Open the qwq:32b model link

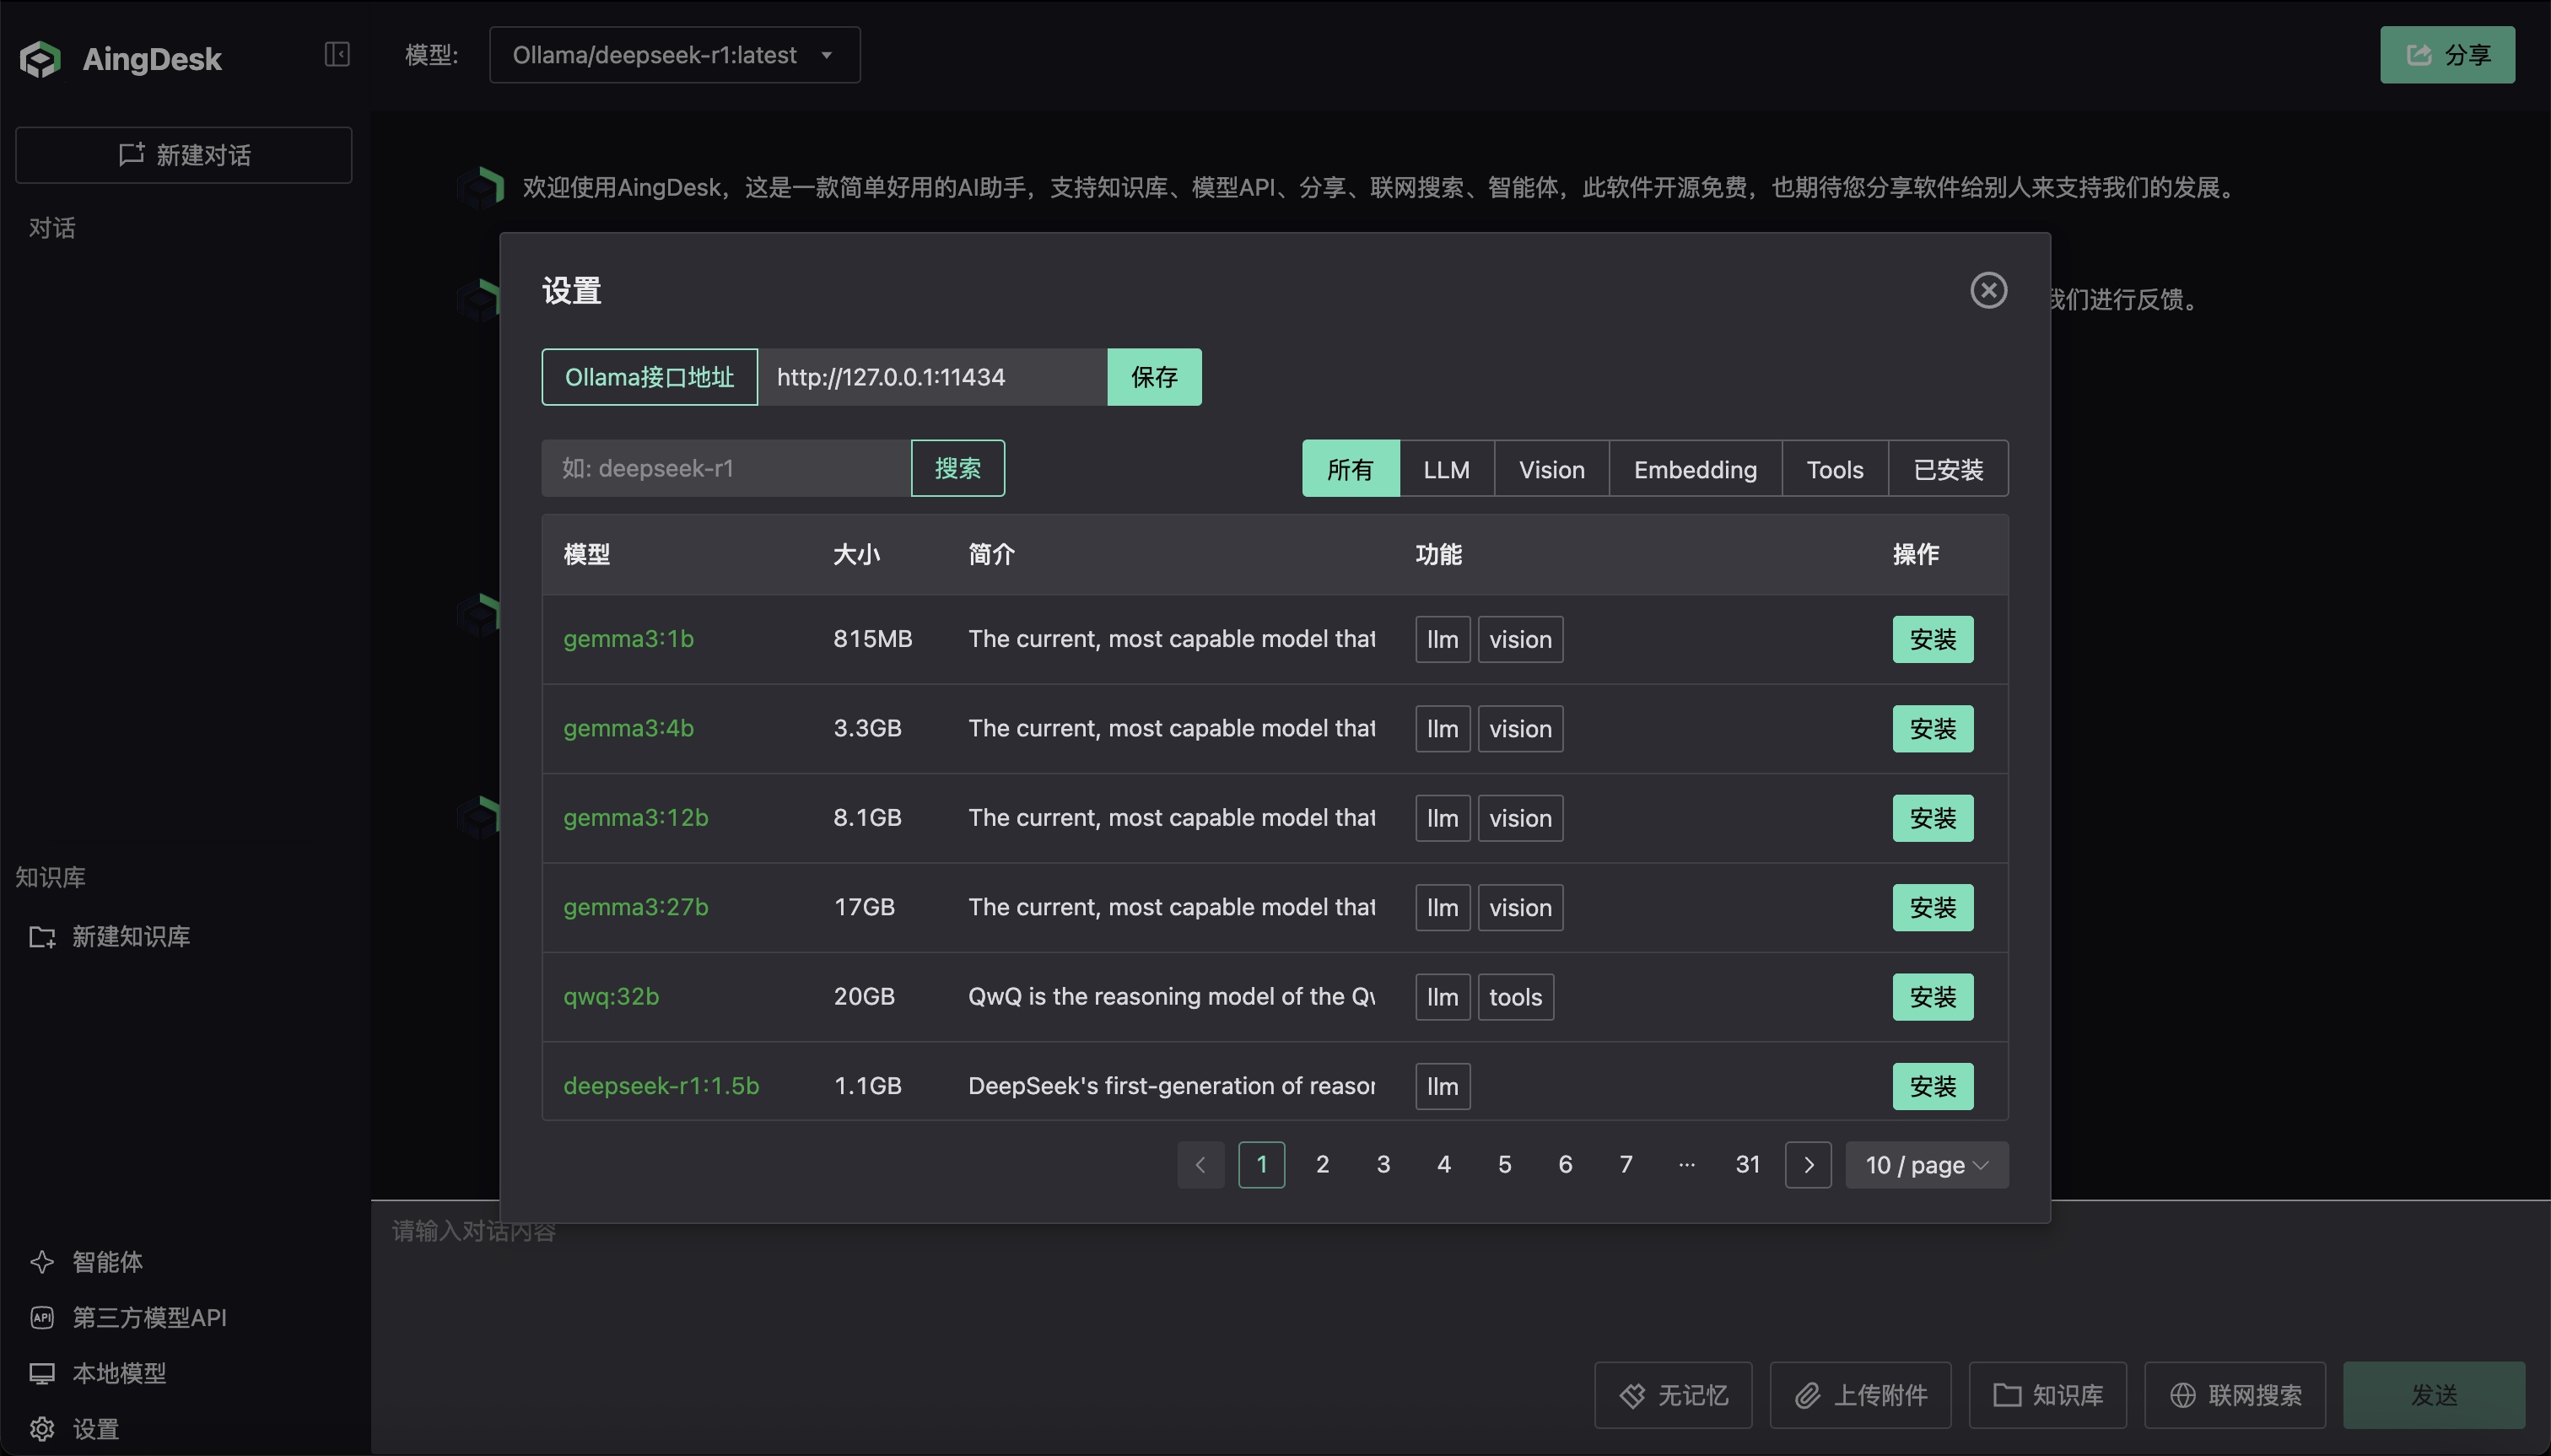[x=611, y=996]
